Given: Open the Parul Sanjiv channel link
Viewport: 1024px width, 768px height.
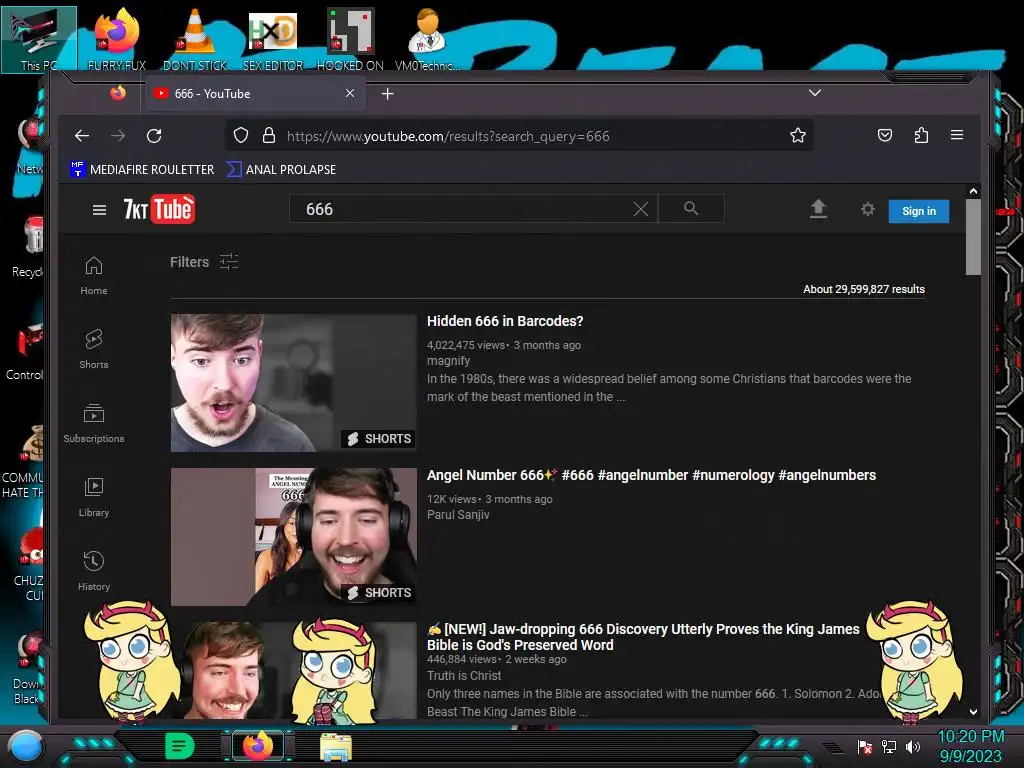Looking at the screenshot, I should pos(458,515).
